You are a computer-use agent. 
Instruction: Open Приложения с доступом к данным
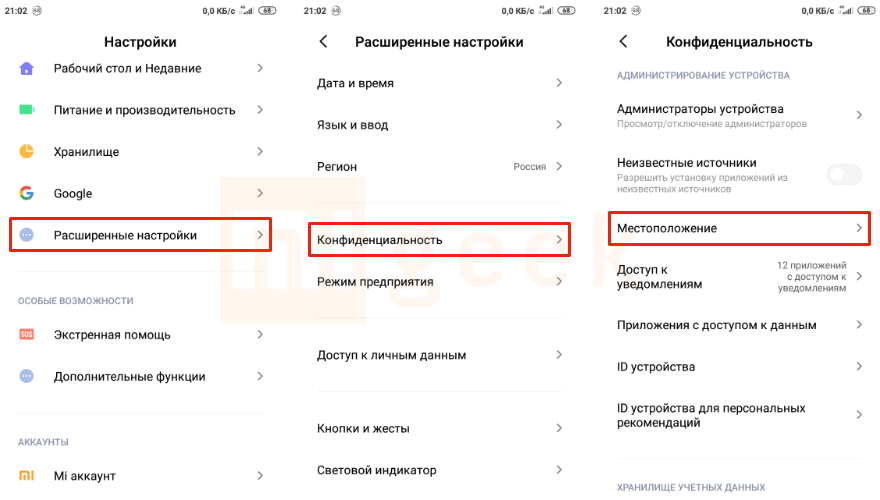(738, 325)
